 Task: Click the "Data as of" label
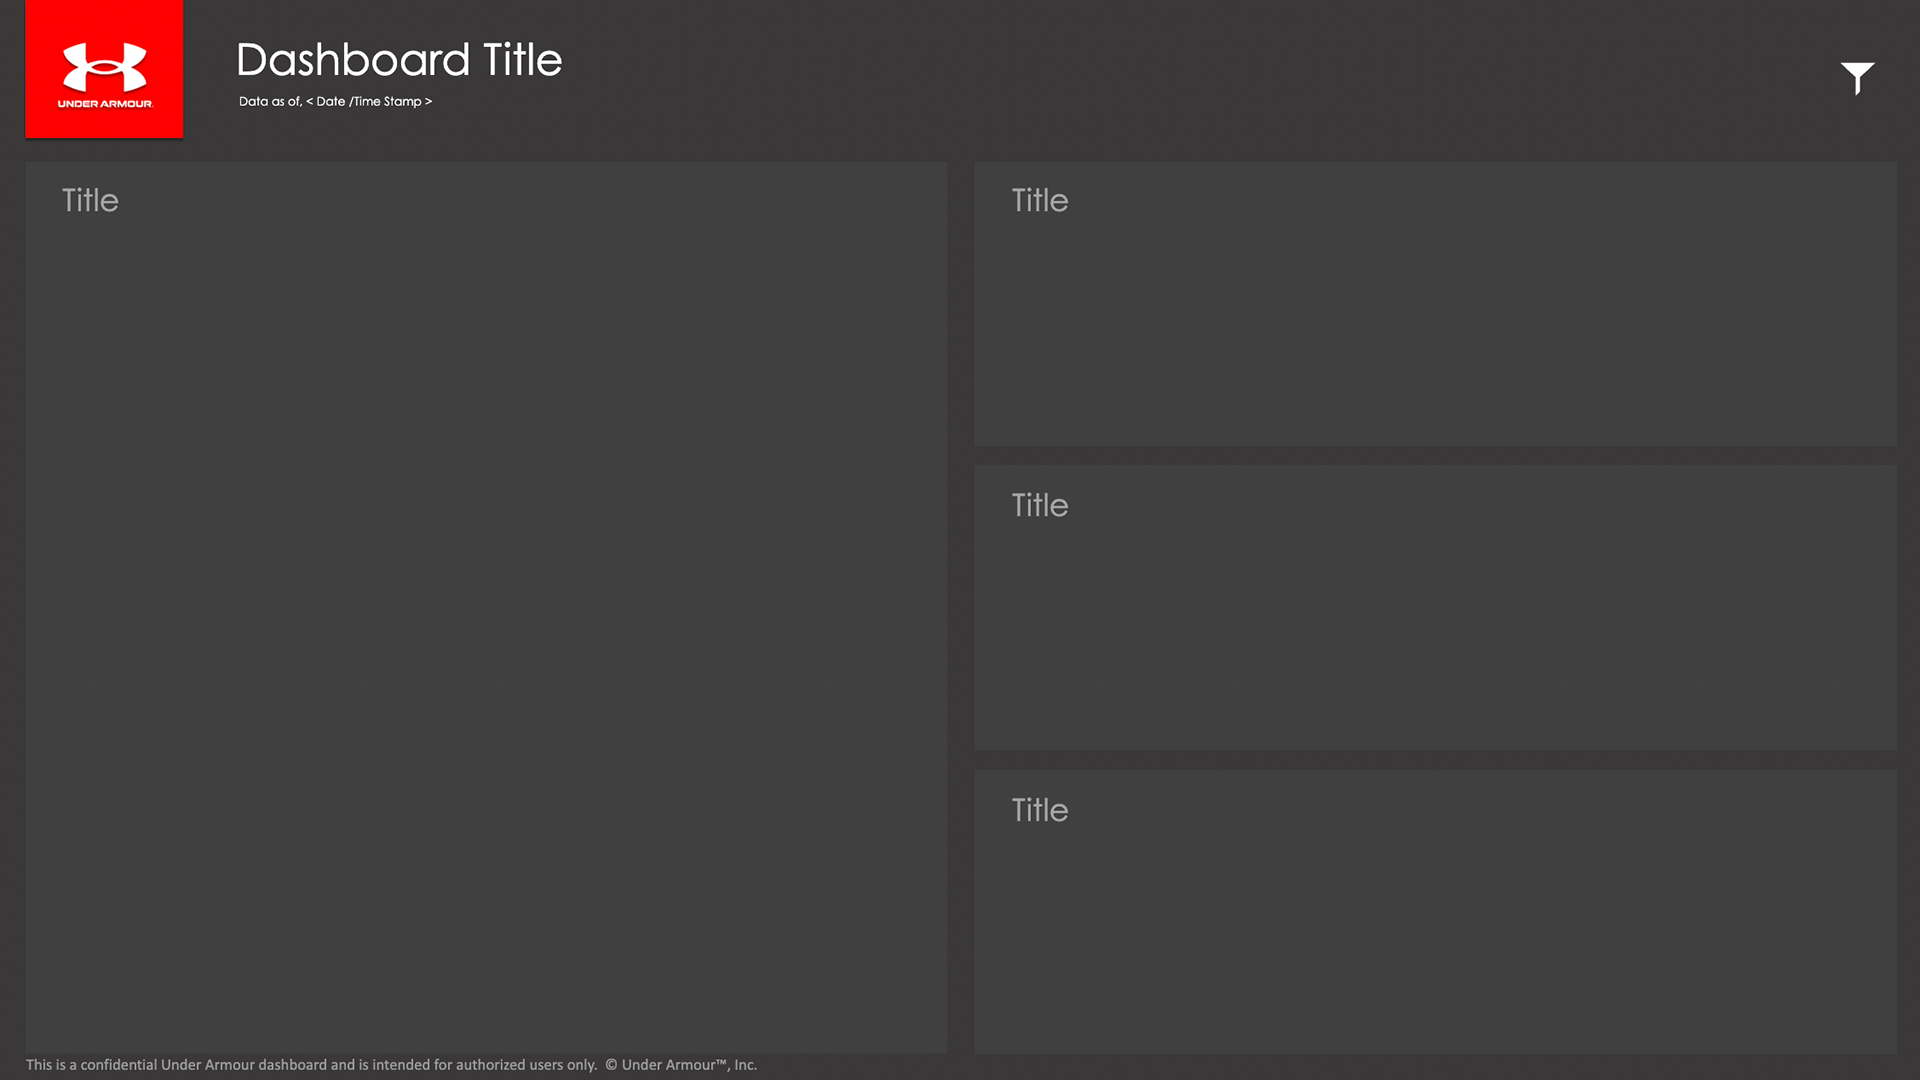(270, 101)
